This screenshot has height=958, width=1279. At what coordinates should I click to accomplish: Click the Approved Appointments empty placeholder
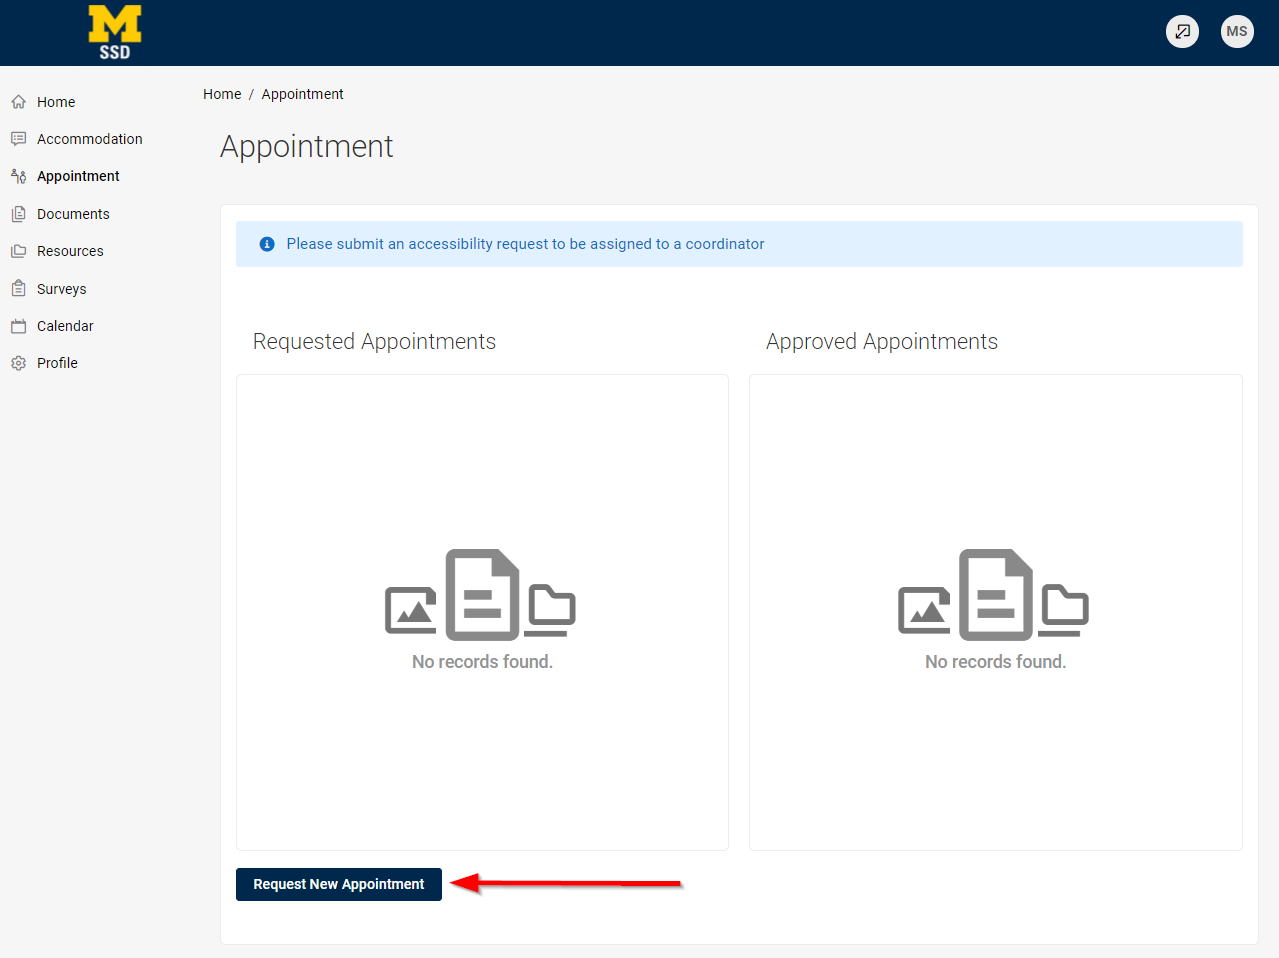994,612
